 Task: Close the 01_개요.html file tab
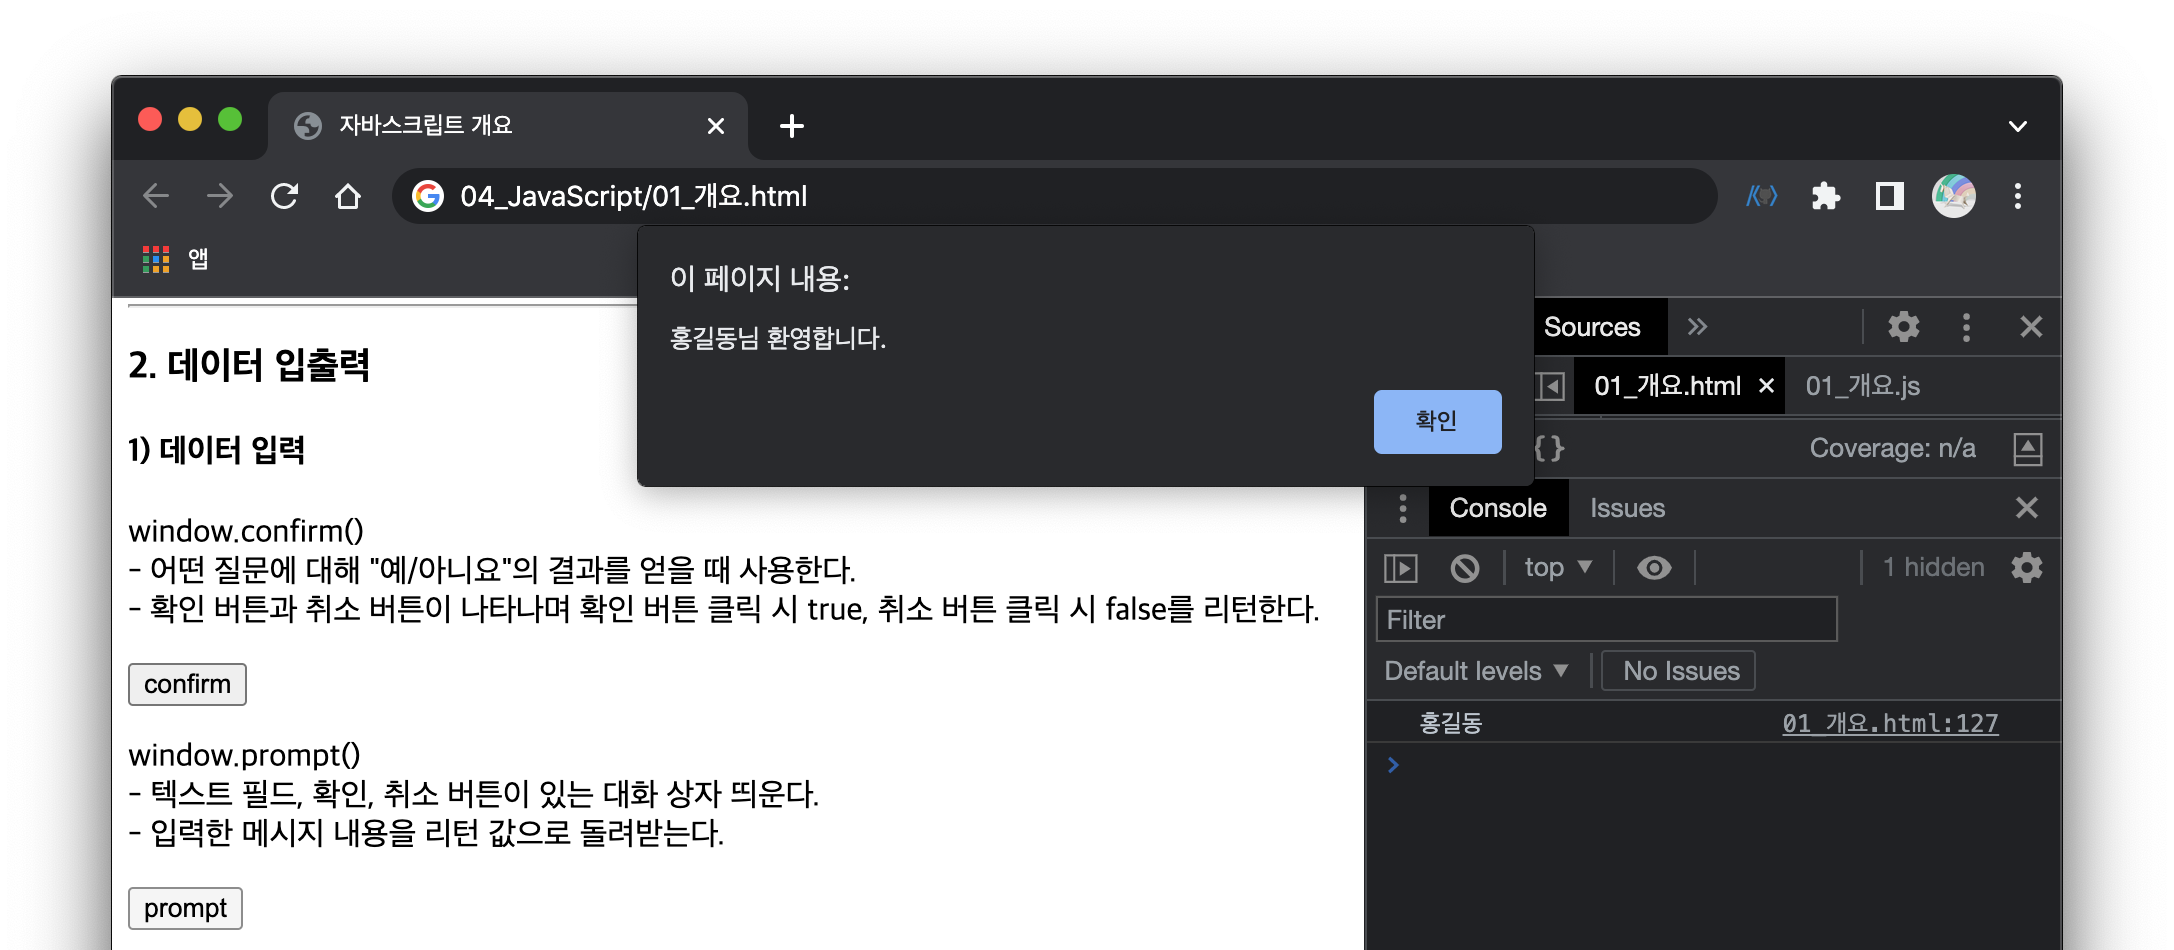tap(1767, 386)
